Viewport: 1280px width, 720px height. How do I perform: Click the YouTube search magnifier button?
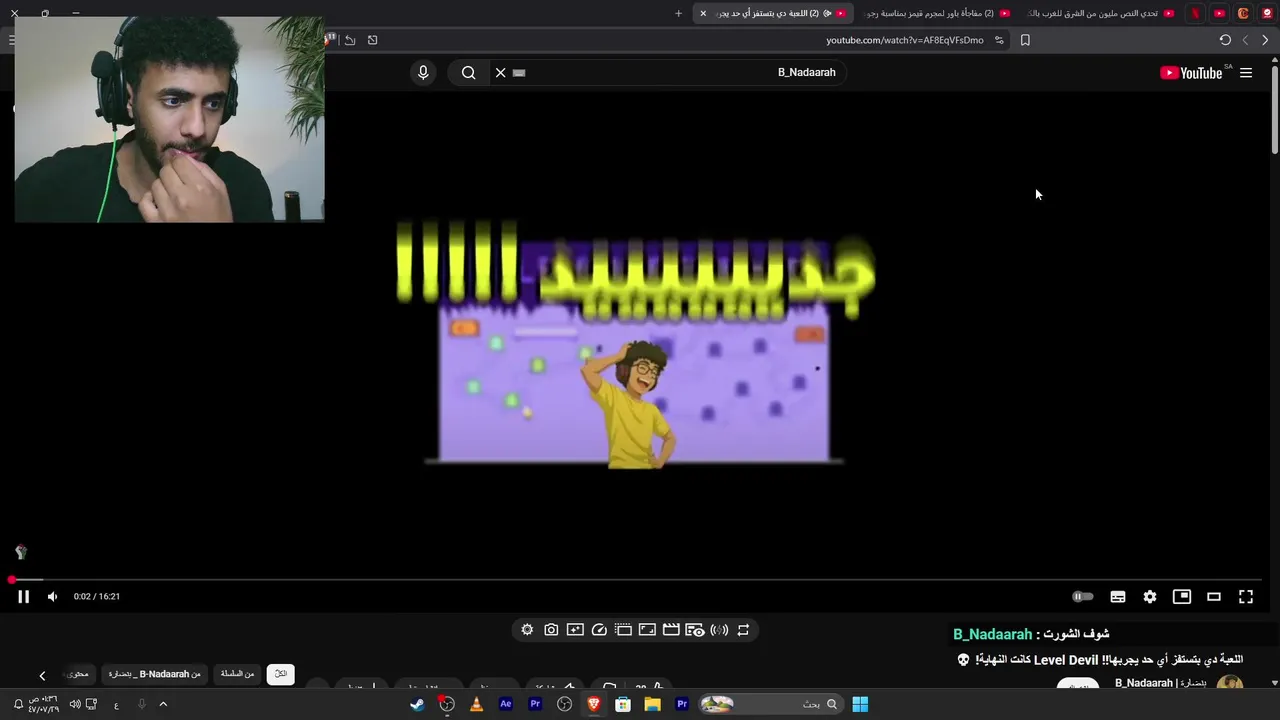(x=468, y=72)
